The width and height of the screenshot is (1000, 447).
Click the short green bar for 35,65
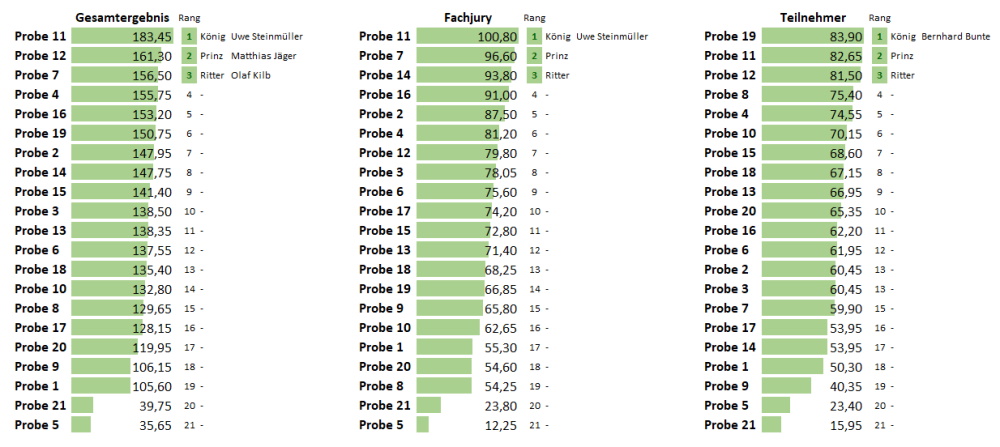[81, 425]
